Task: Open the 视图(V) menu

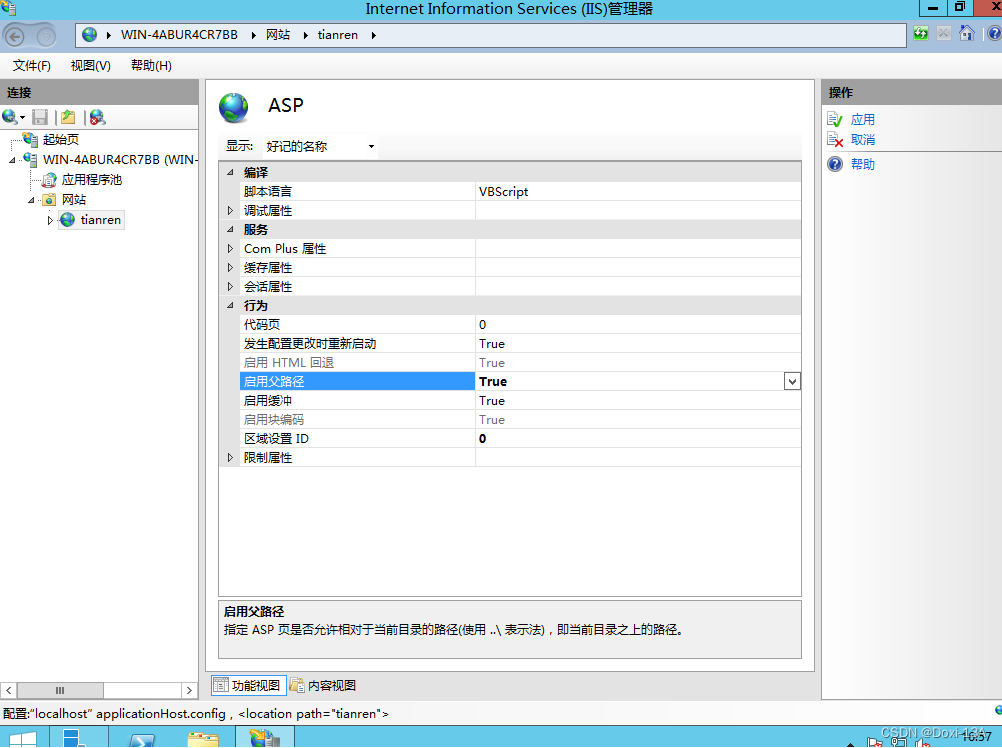Action: point(90,66)
